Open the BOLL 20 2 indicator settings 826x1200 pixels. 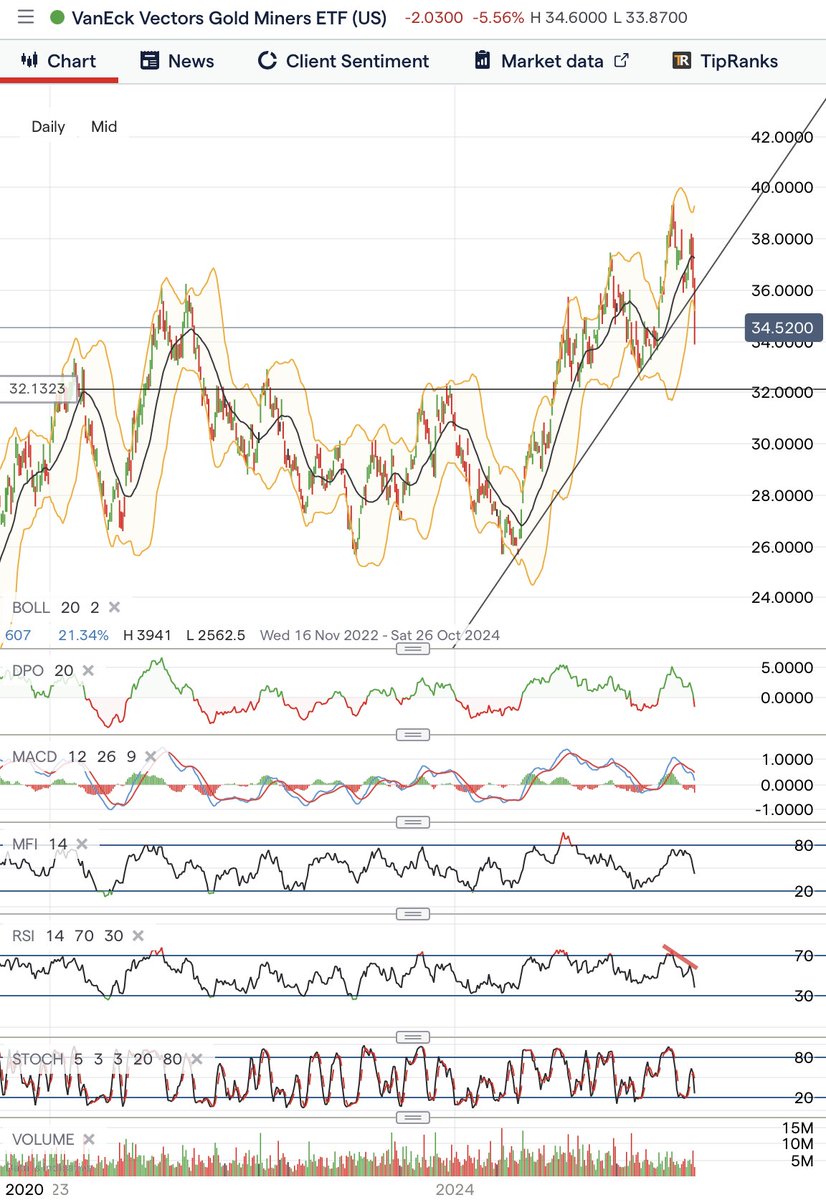(55, 607)
